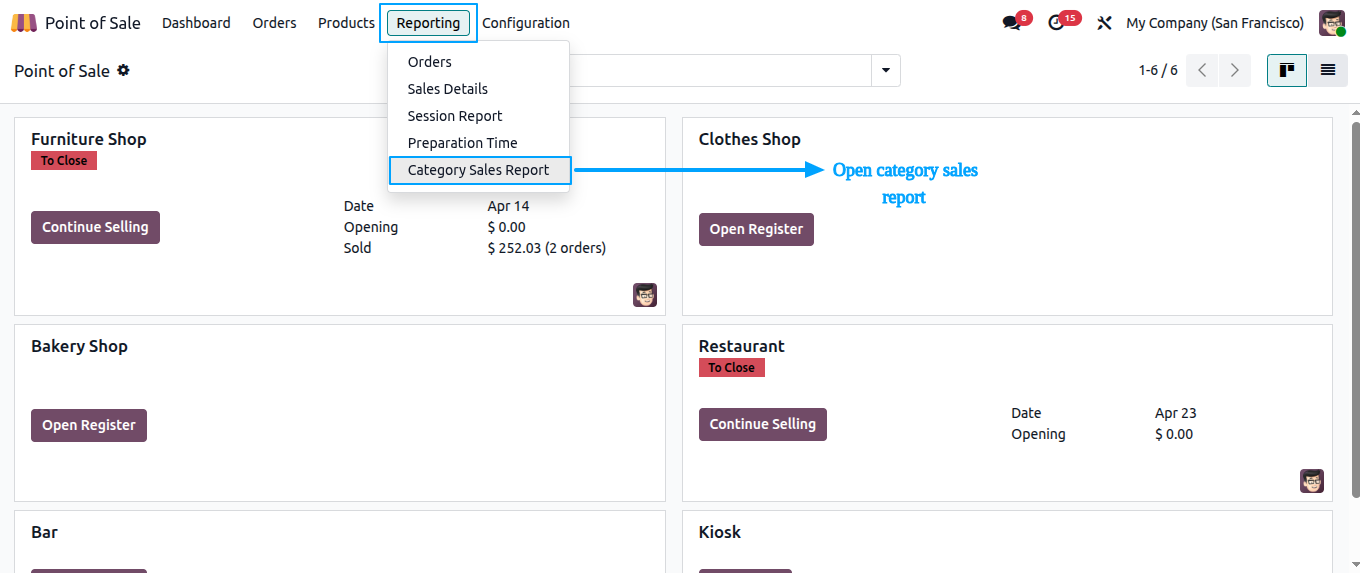Click the Kiosk card title

click(x=720, y=532)
